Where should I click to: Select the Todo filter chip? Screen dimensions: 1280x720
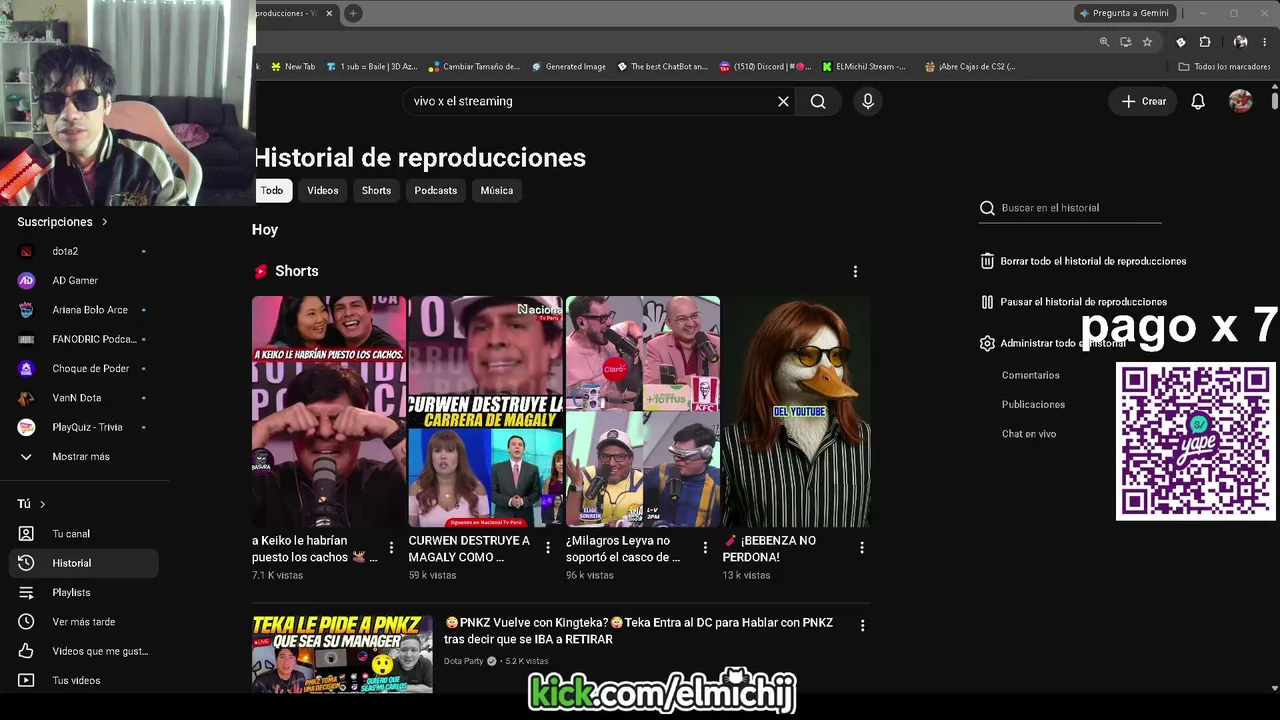[x=272, y=190]
